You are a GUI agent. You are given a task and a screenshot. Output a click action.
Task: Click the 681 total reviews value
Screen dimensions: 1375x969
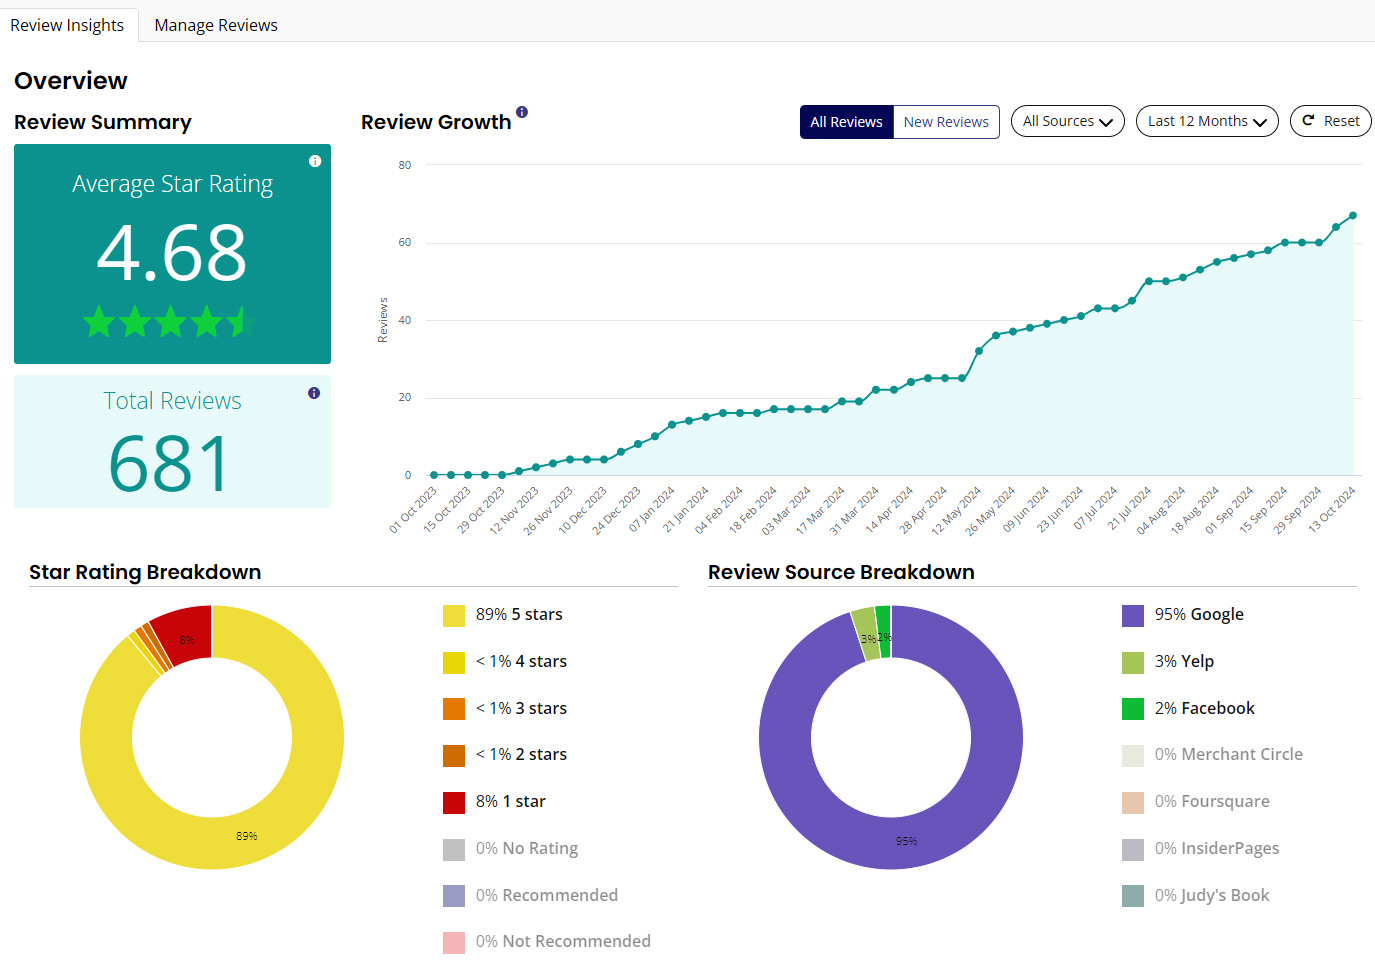tap(169, 463)
